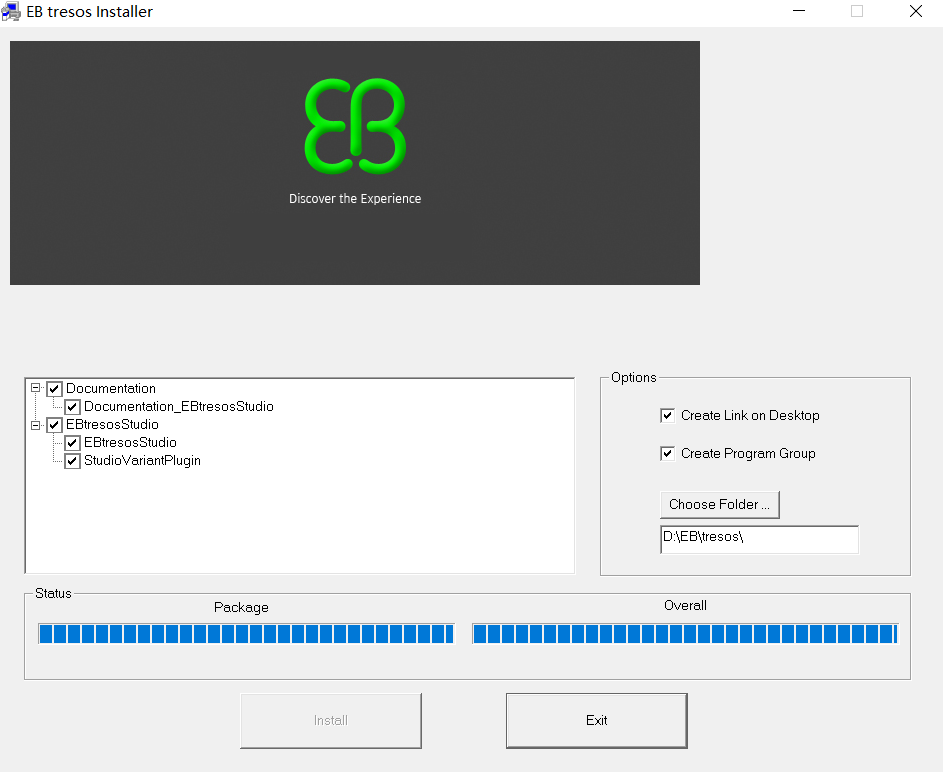This screenshot has height=772, width=943.
Task: Disable Create Link on Desktop option
Action: click(x=668, y=415)
